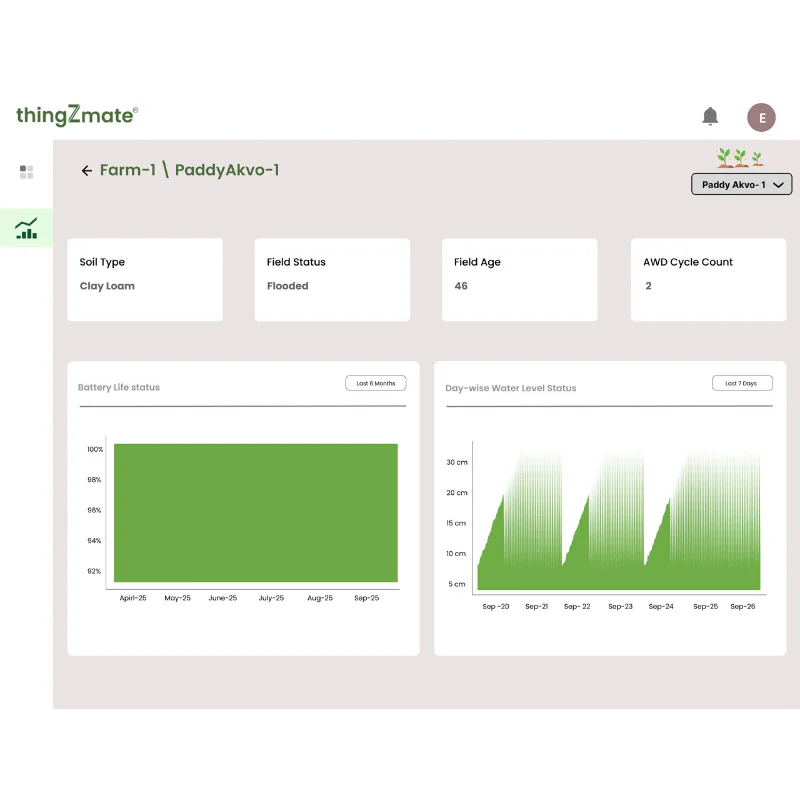Click the thingZmate logo
800x800 pixels.
[x=77, y=116]
